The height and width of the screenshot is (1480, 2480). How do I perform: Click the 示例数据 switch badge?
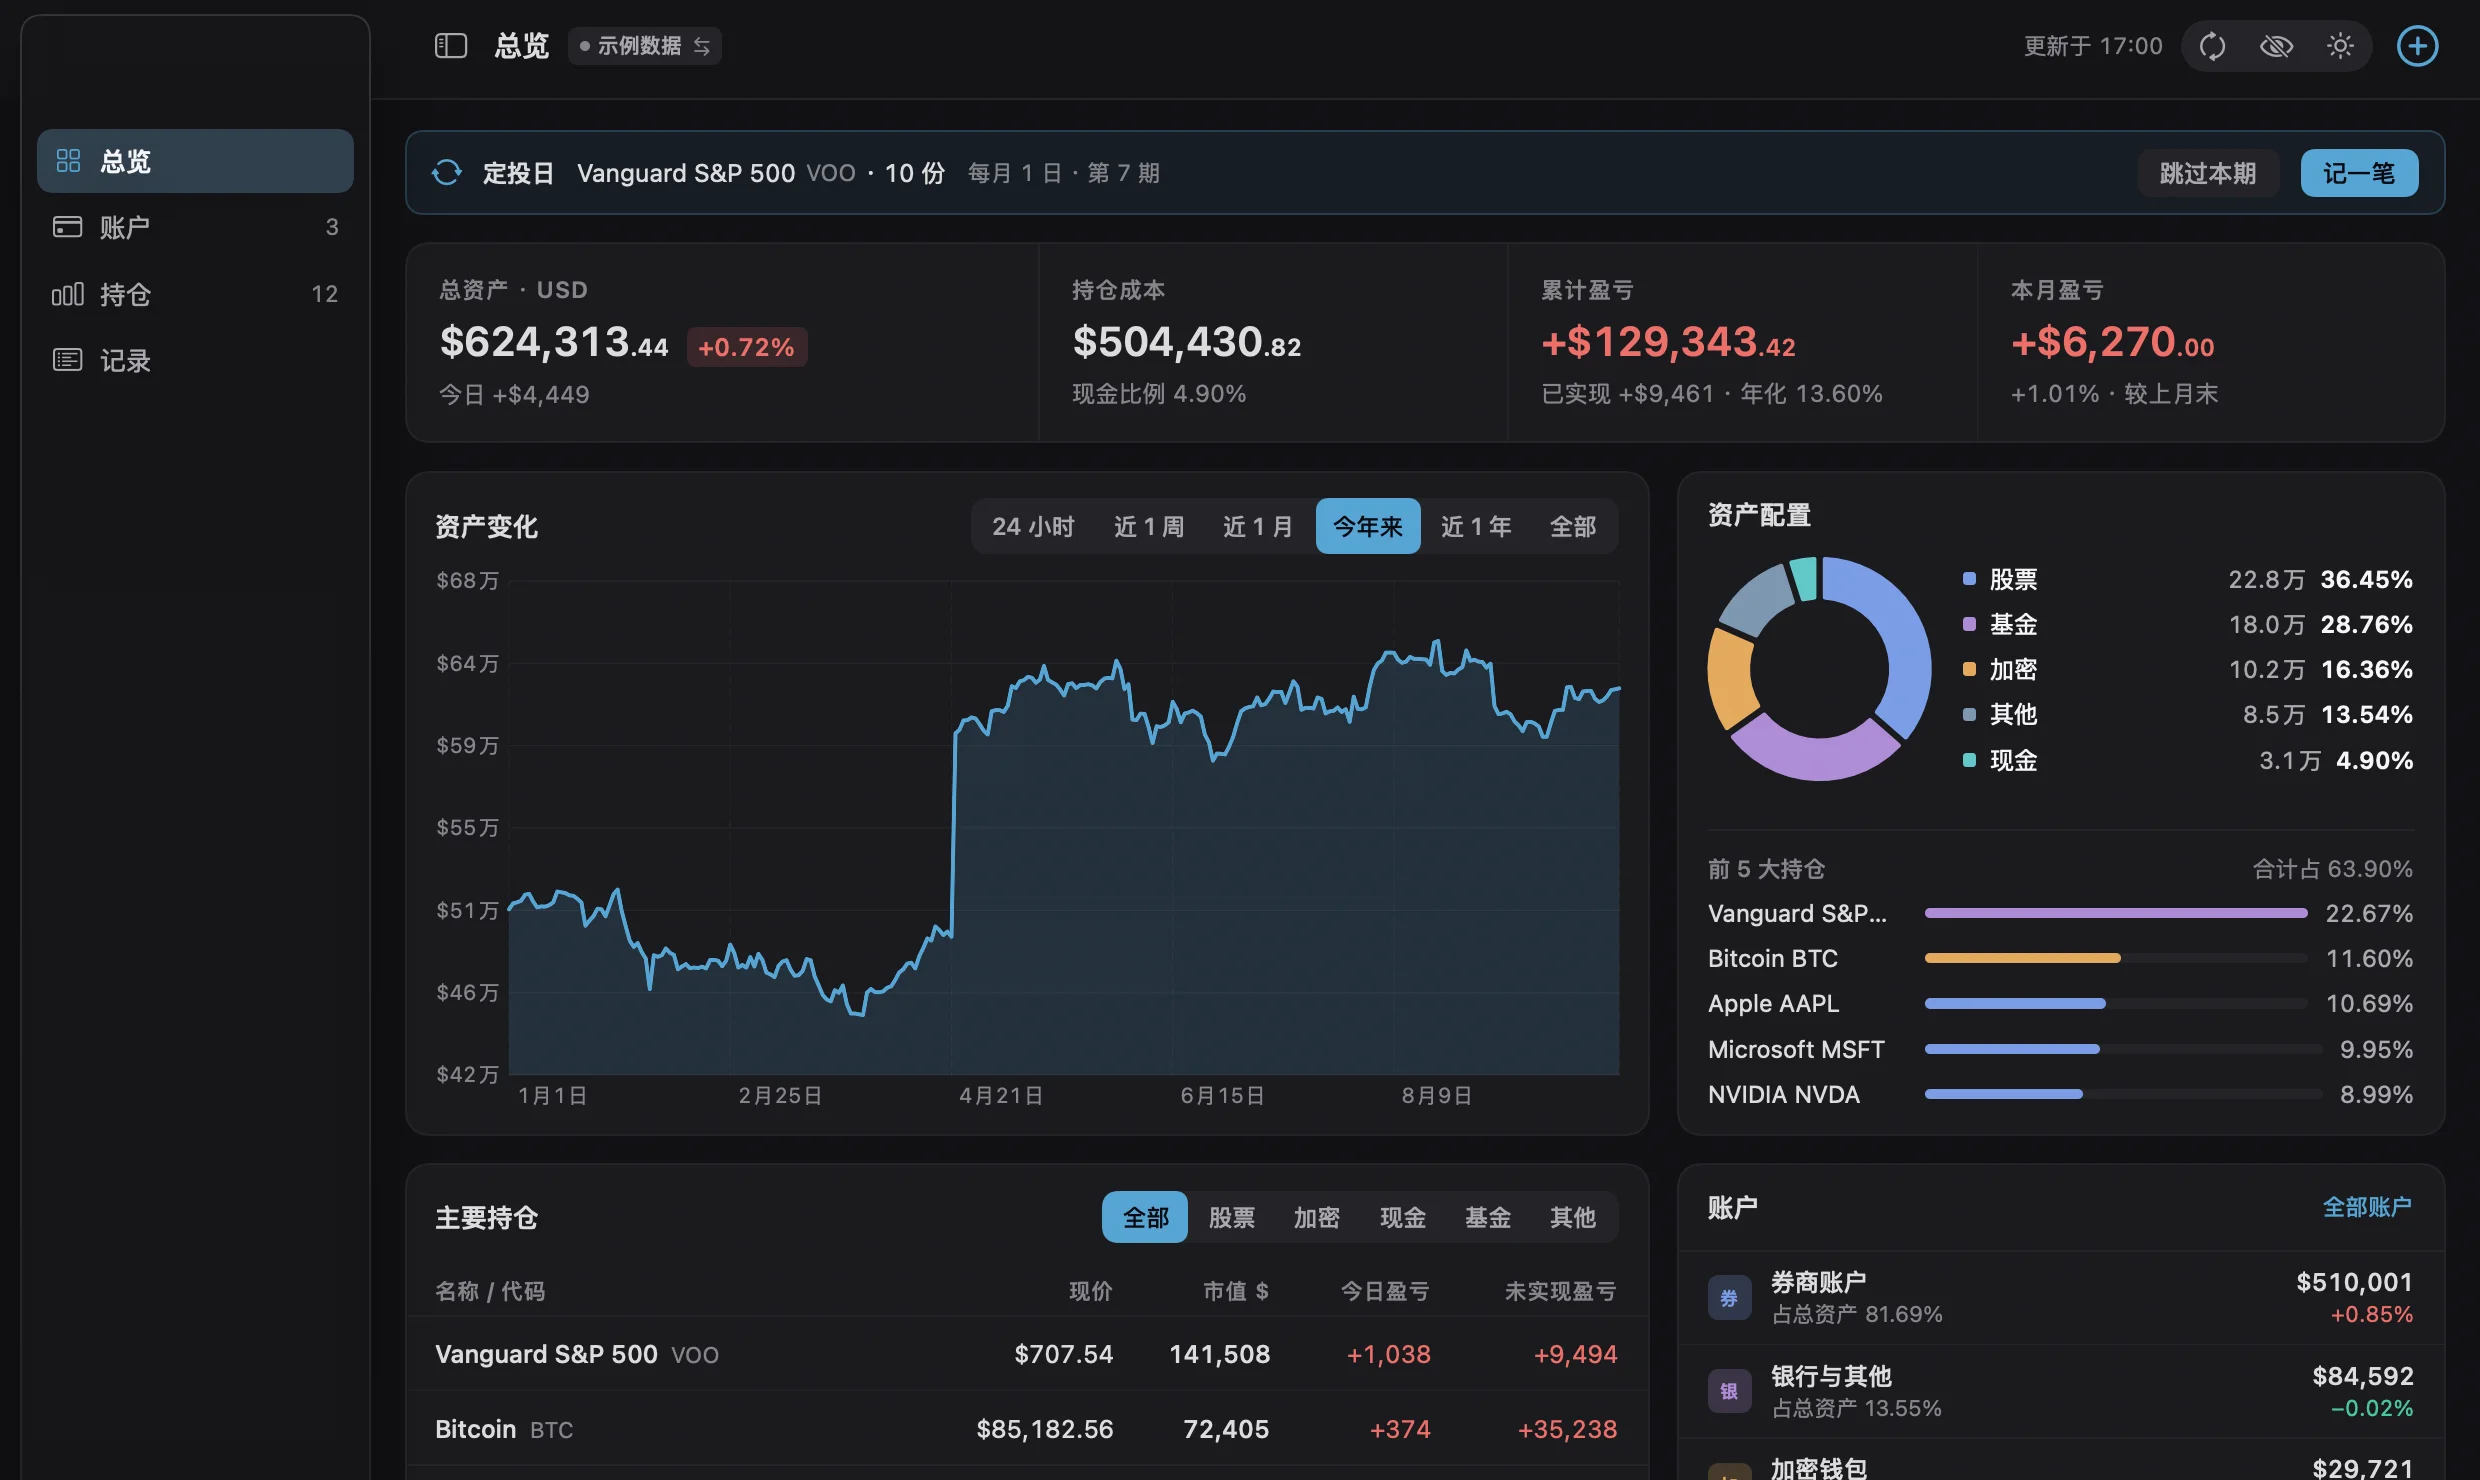645,46
